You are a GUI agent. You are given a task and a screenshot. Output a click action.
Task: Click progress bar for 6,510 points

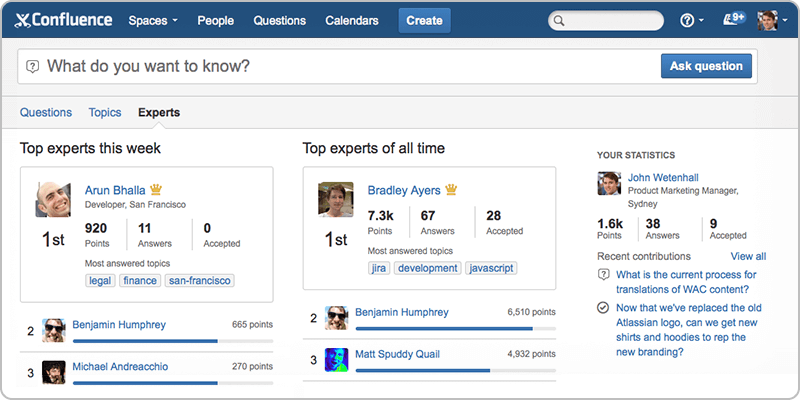click(456, 329)
